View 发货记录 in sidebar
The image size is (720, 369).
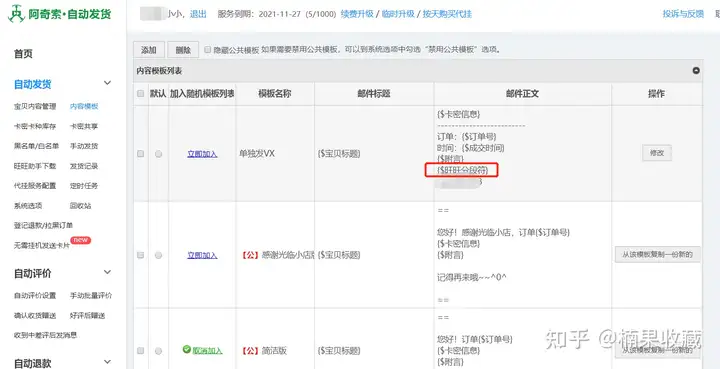(x=84, y=166)
